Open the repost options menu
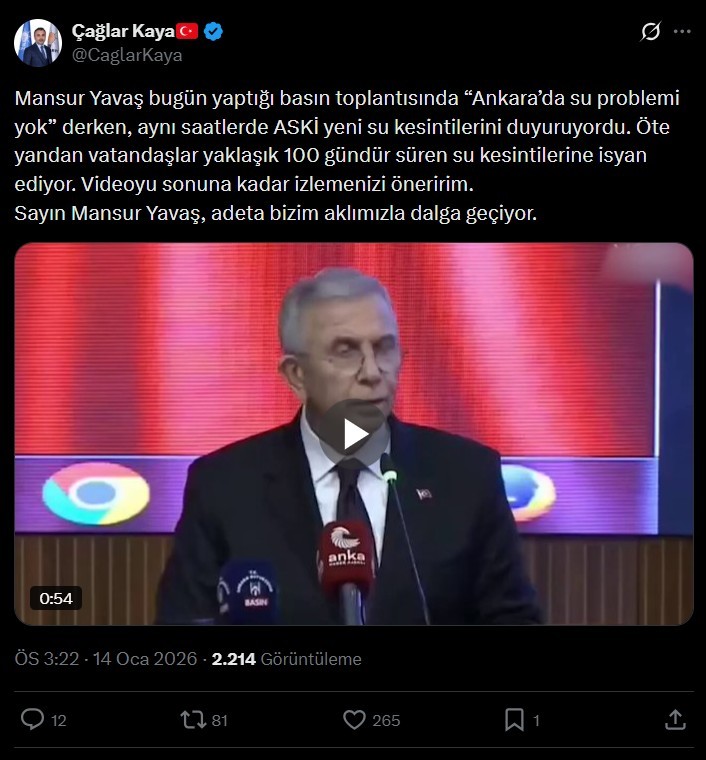The width and height of the screenshot is (706, 760). point(190,719)
